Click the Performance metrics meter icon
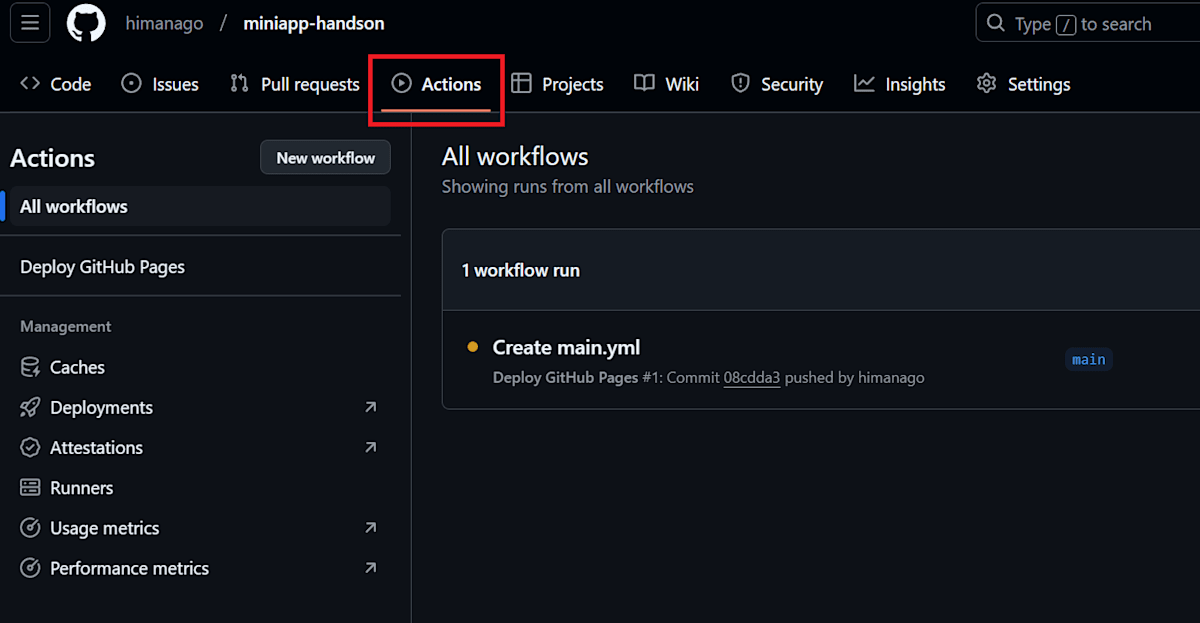 (x=31, y=568)
